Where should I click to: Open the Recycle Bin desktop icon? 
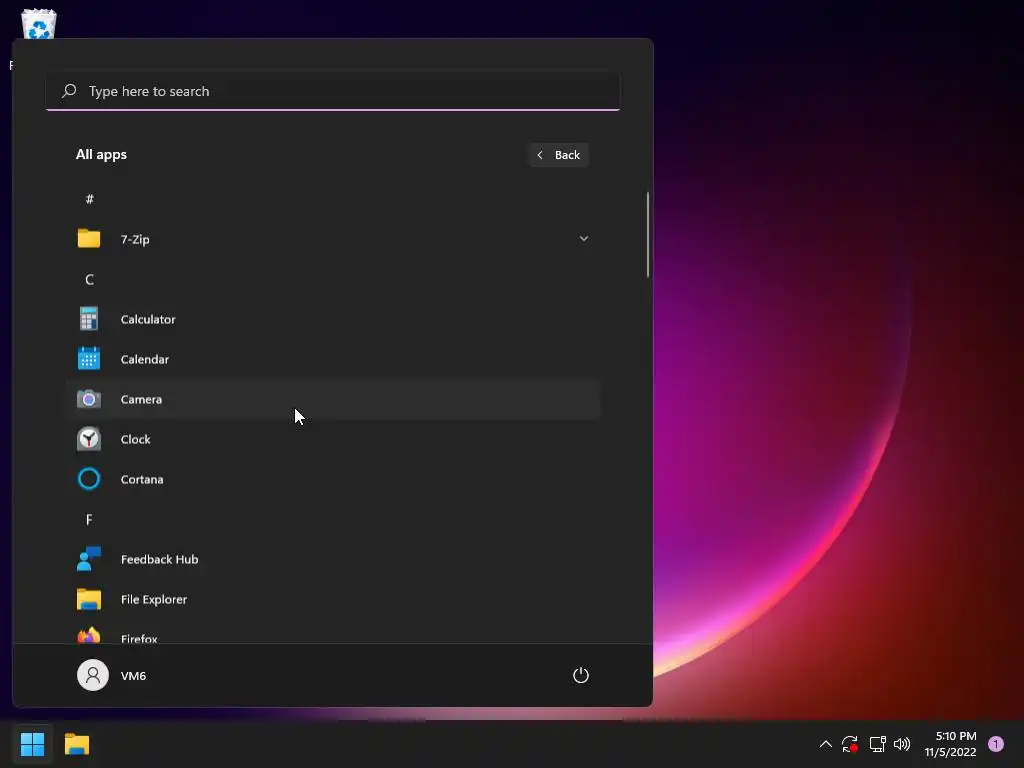(x=39, y=25)
